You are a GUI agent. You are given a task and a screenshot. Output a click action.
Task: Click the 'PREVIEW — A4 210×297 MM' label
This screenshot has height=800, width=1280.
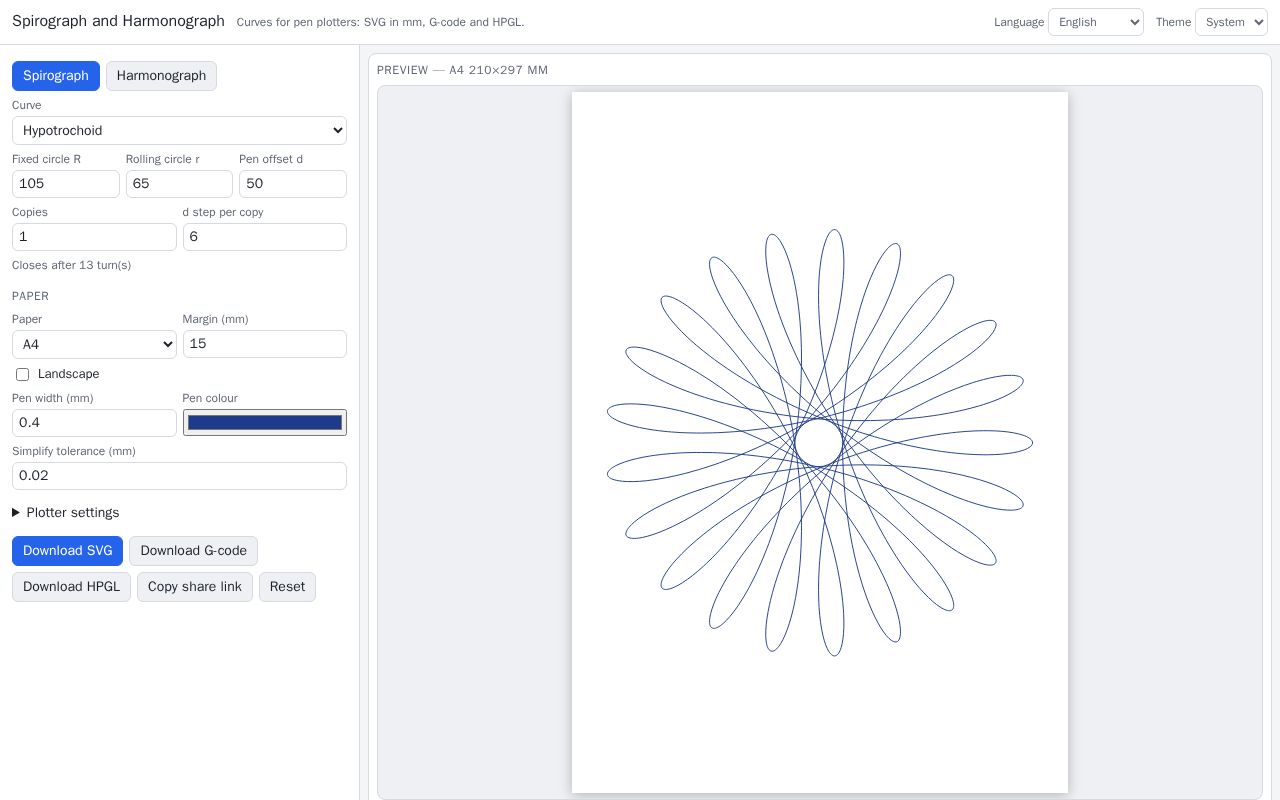tap(462, 70)
